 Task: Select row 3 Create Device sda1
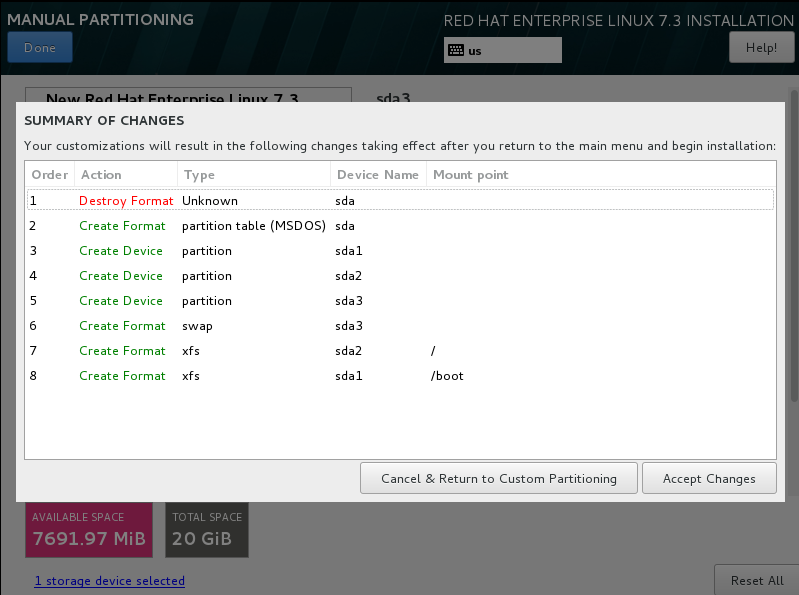(400, 251)
